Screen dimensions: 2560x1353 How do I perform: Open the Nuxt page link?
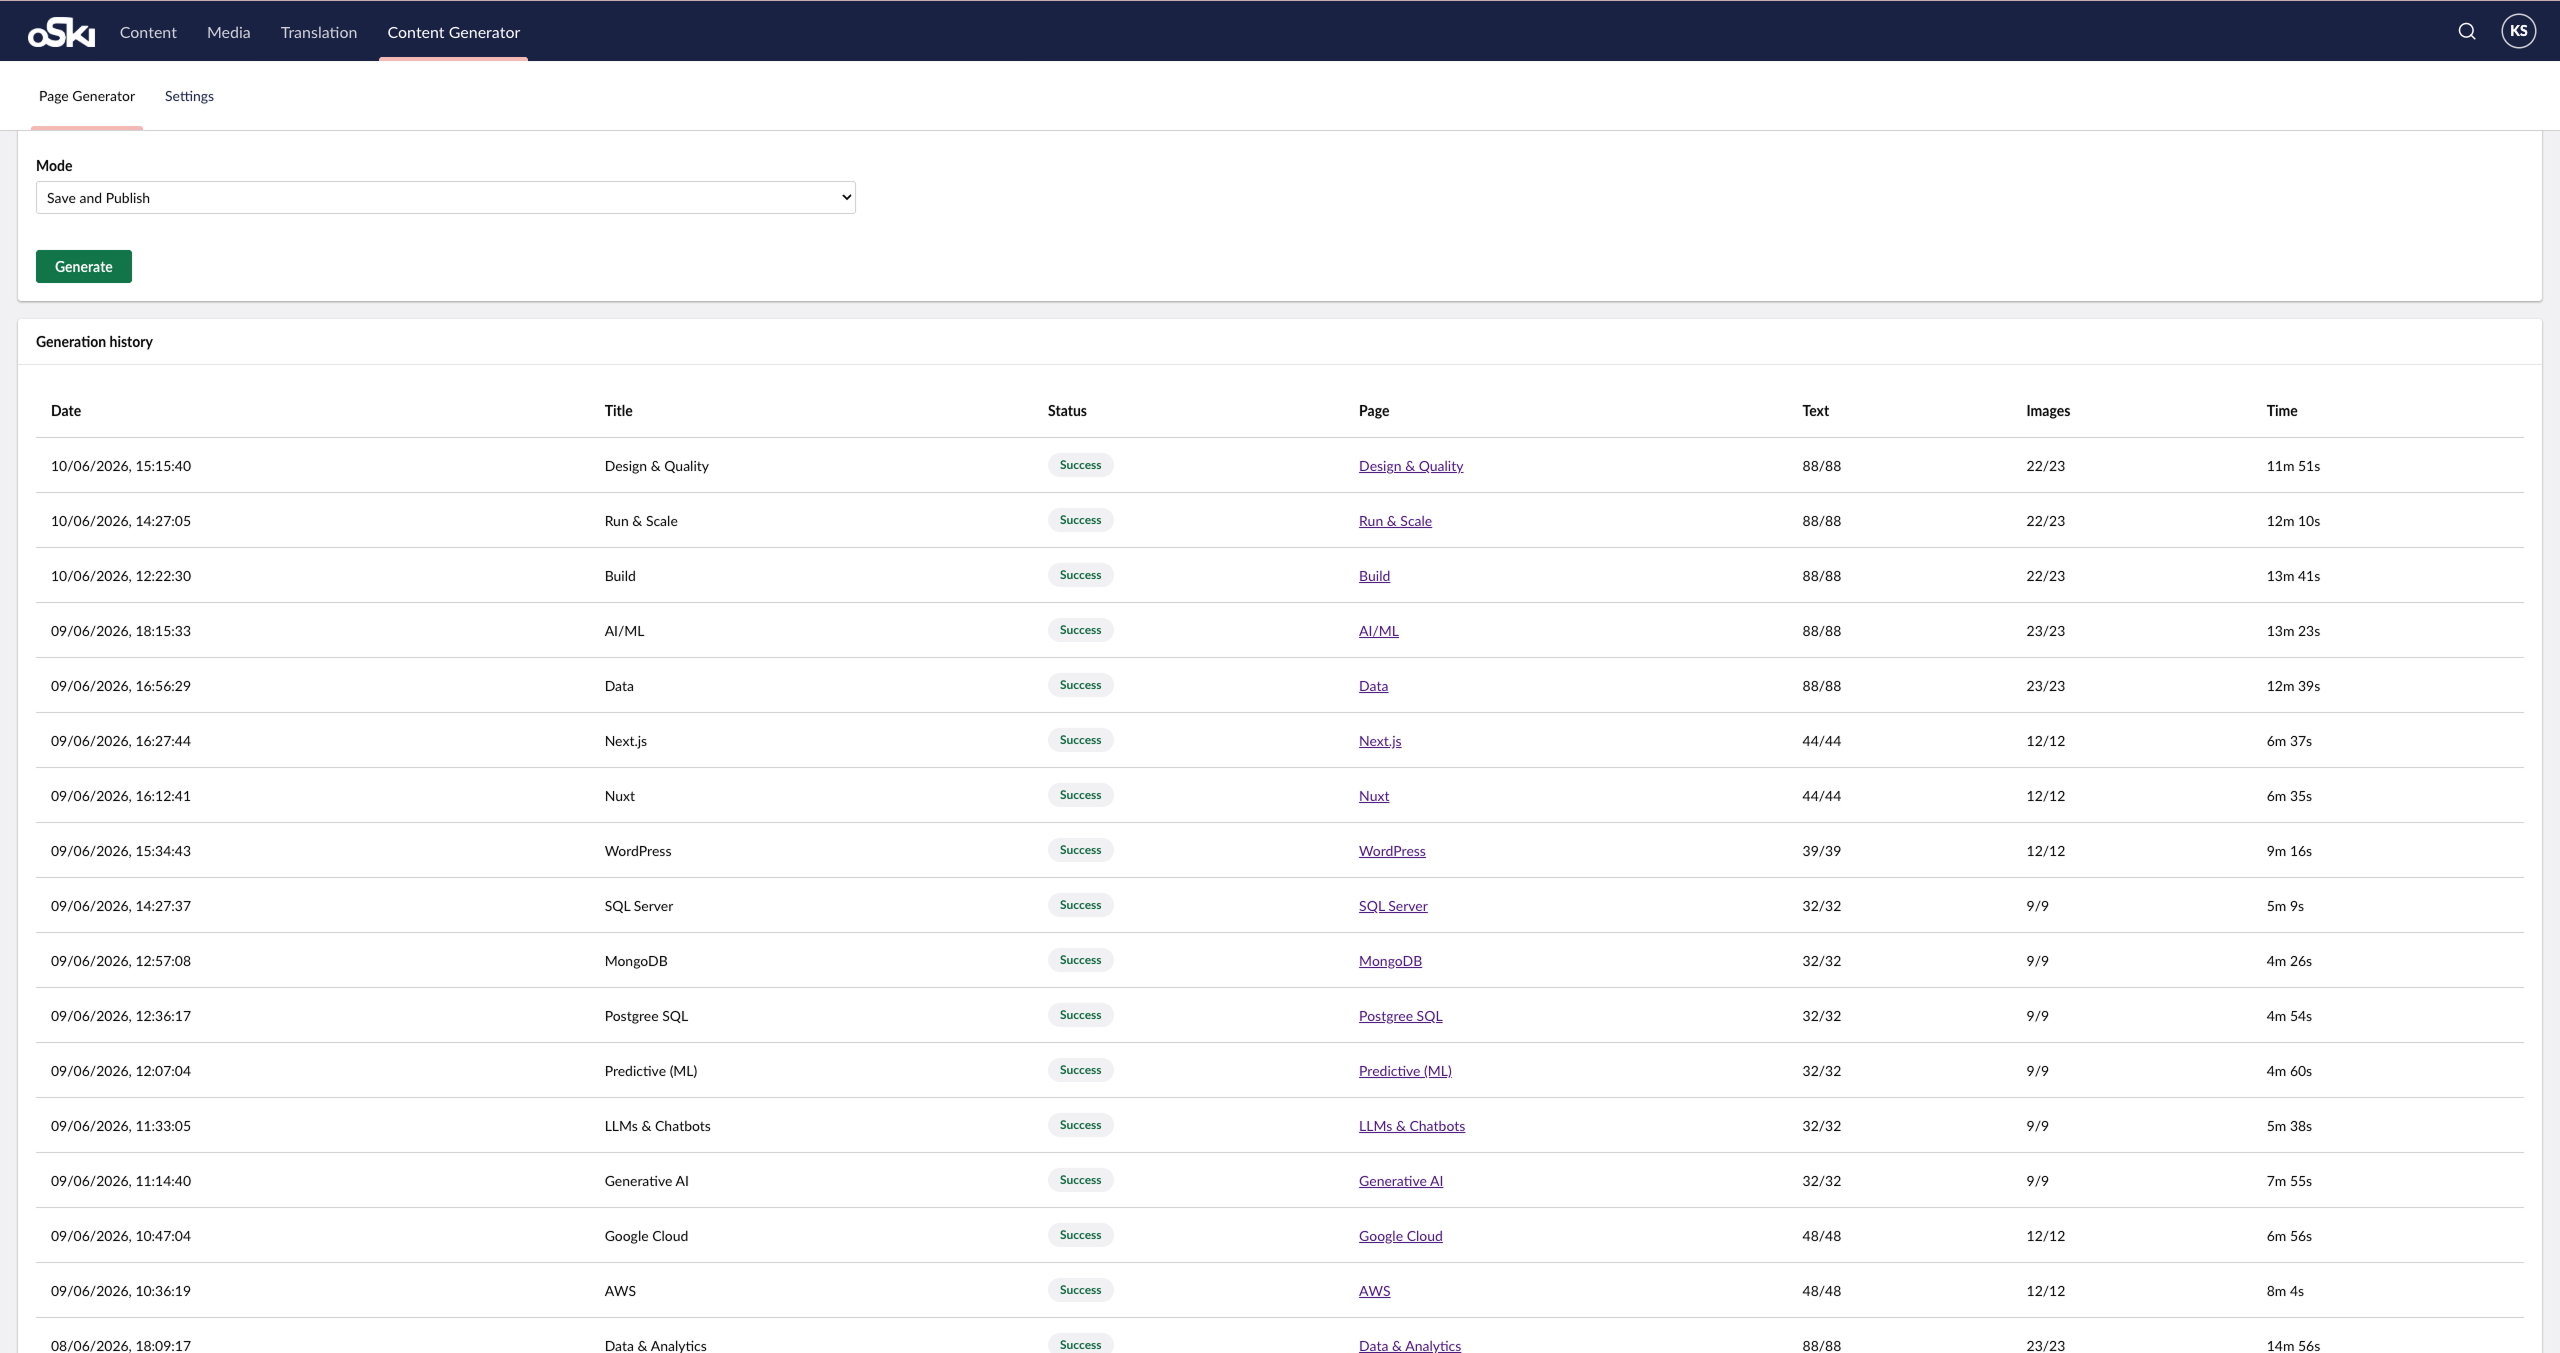coord(1374,796)
